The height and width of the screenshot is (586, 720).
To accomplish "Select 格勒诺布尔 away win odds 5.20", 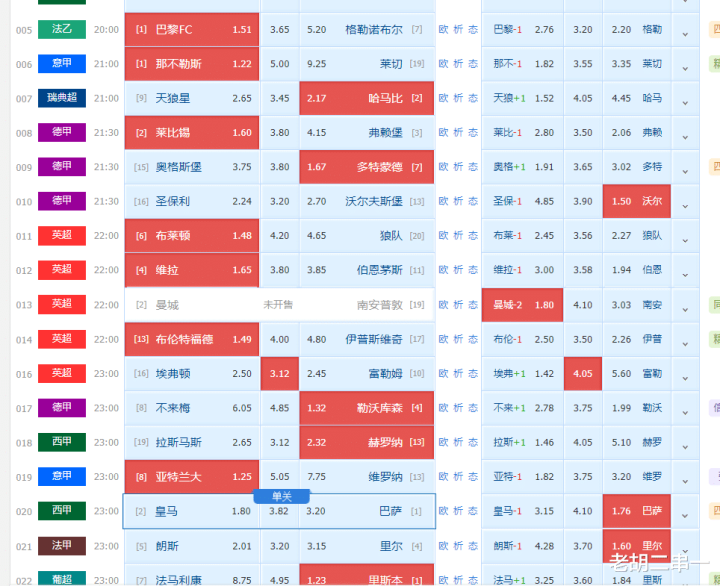I will (366, 29).
